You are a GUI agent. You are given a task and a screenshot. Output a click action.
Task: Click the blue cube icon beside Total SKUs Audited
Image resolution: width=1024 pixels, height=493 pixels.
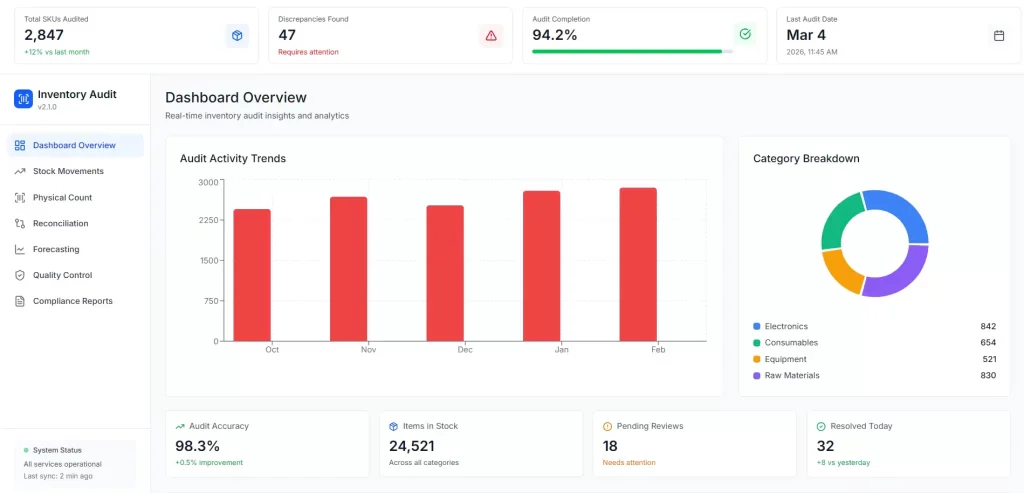click(237, 36)
